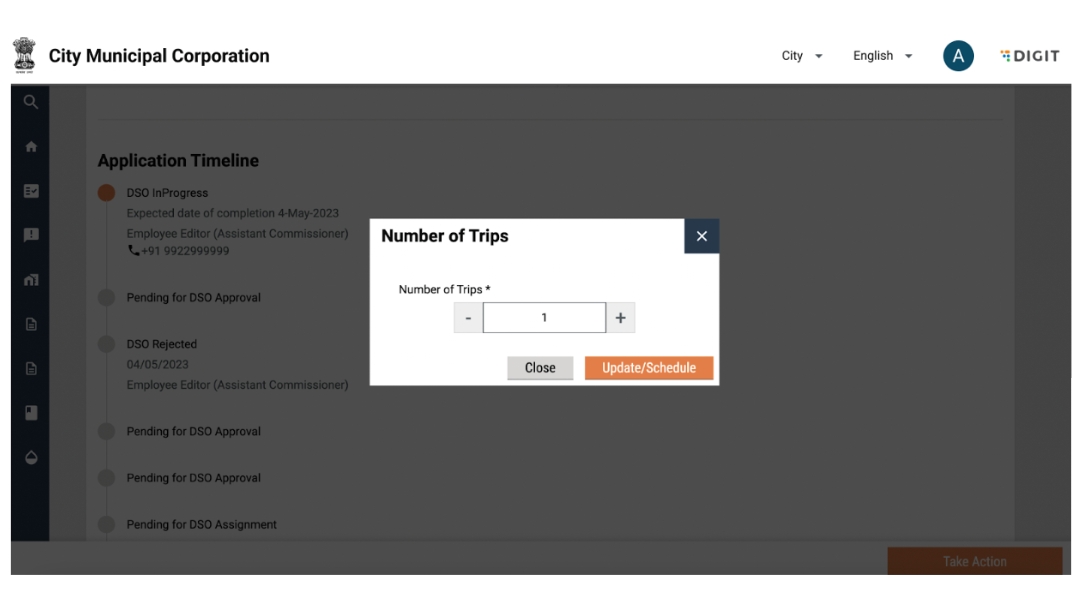Click the user avatar 'A' icon
1081x591 pixels.
coord(957,56)
